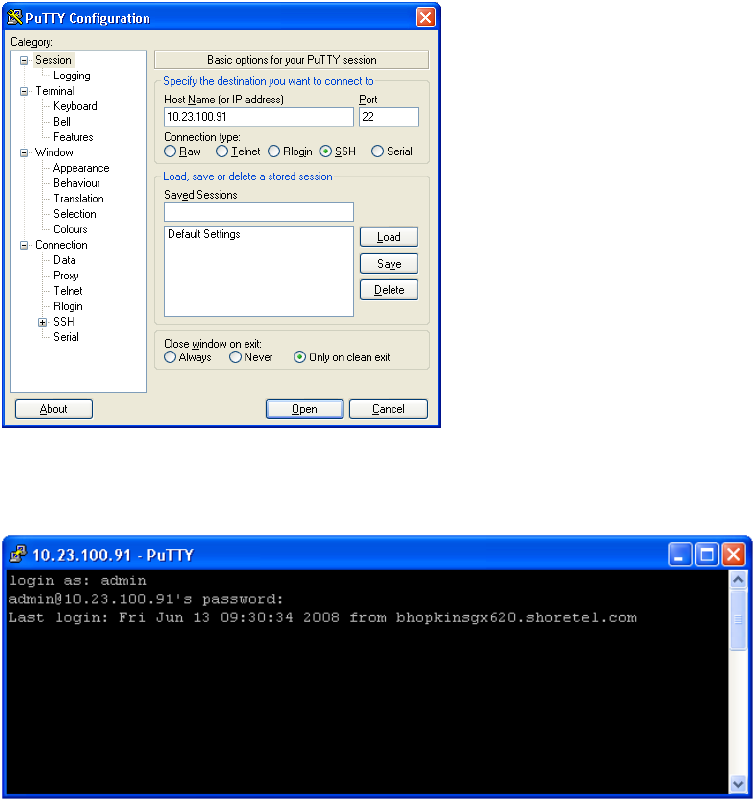755x801 pixels.
Task: Maximize the 10.23.100.91 PuTTY terminal window
Action: coord(707,554)
